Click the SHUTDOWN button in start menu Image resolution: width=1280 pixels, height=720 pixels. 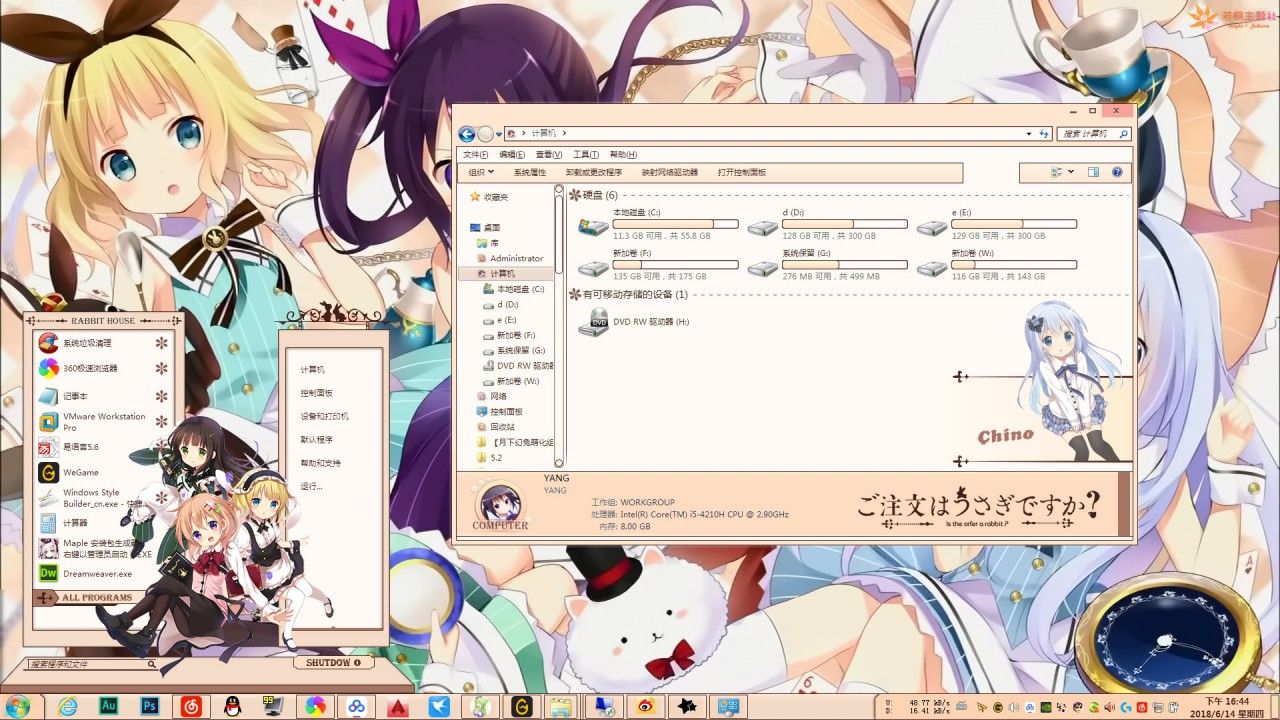(x=334, y=663)
